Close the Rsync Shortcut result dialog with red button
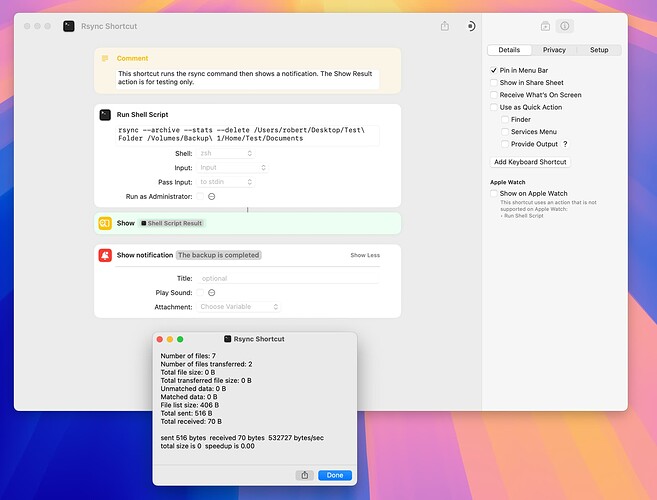Image resolution: width=657 pixels, height=500 pixels. point(160,339)
